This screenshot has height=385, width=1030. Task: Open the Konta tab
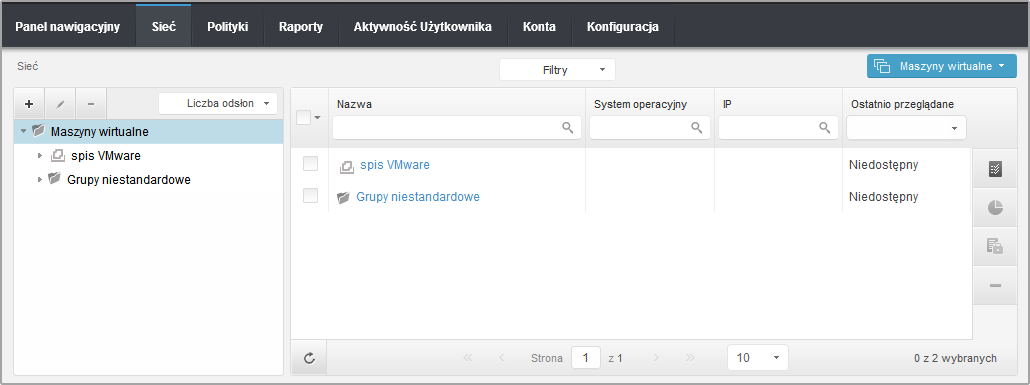[x=539, y=27]
